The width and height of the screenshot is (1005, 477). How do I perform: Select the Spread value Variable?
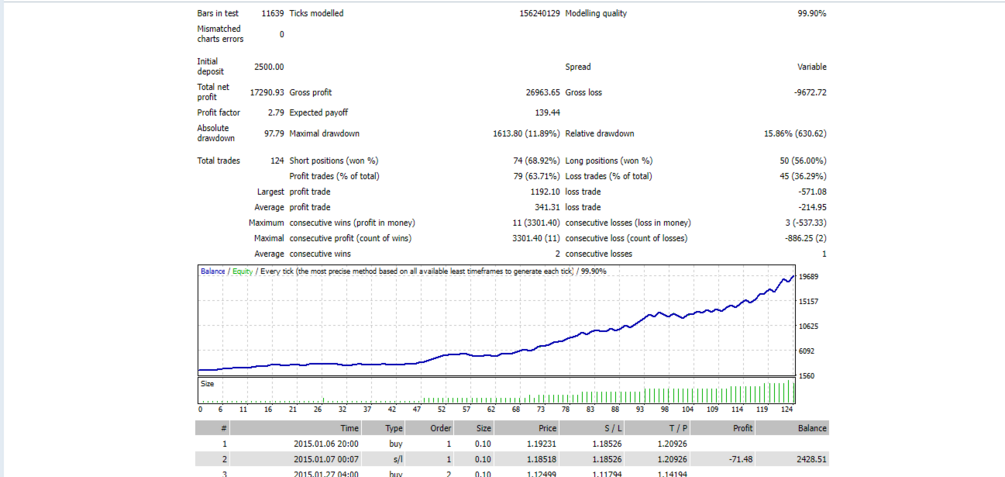tap(813, 67)
